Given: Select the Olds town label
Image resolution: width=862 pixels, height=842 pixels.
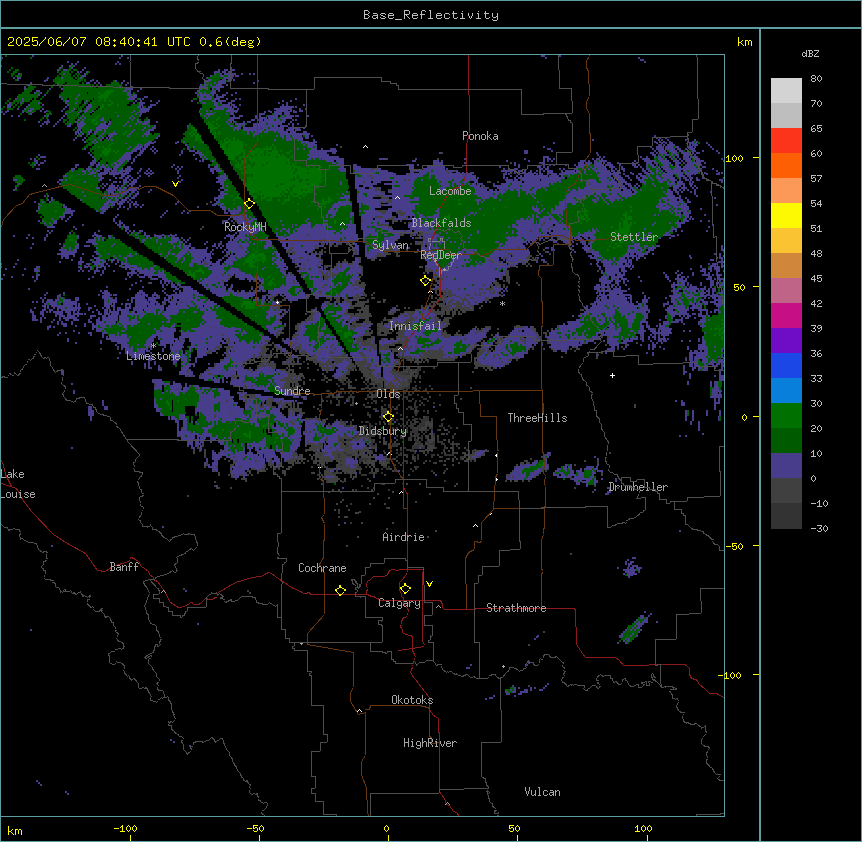Looking at the screenshot, I should click(388, 394).
